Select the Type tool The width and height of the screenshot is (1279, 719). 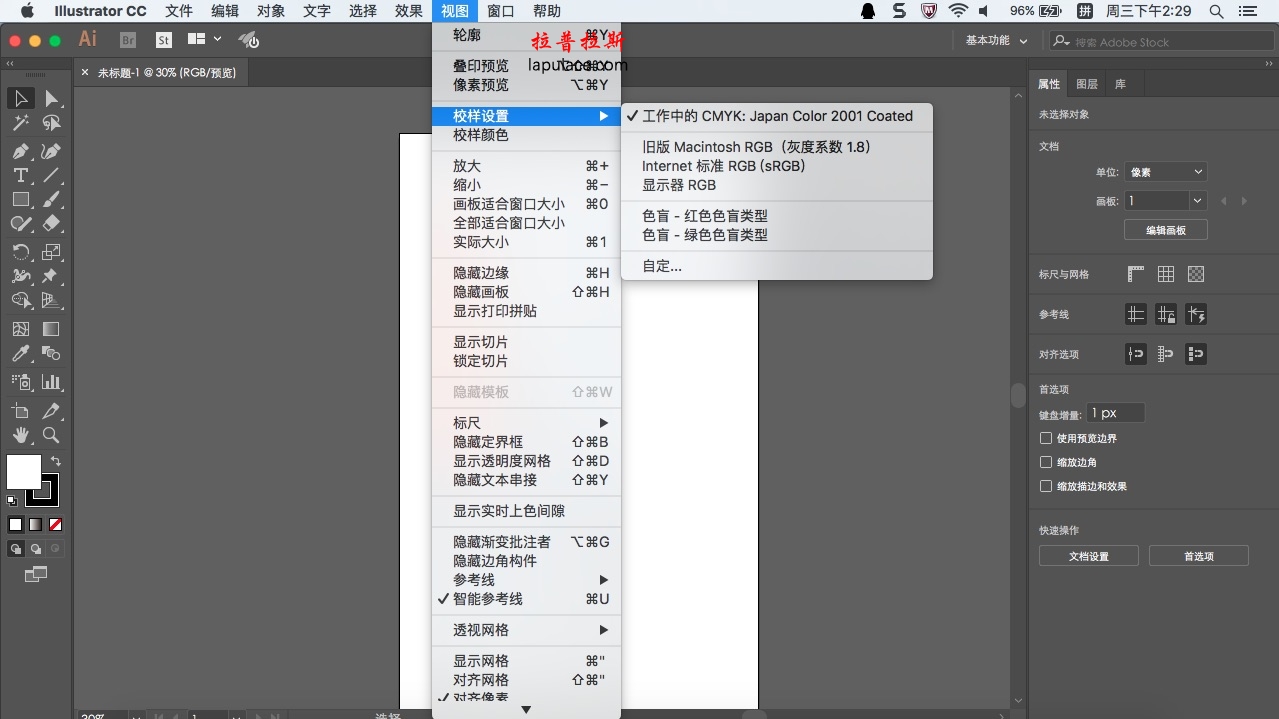click(20, 175)
